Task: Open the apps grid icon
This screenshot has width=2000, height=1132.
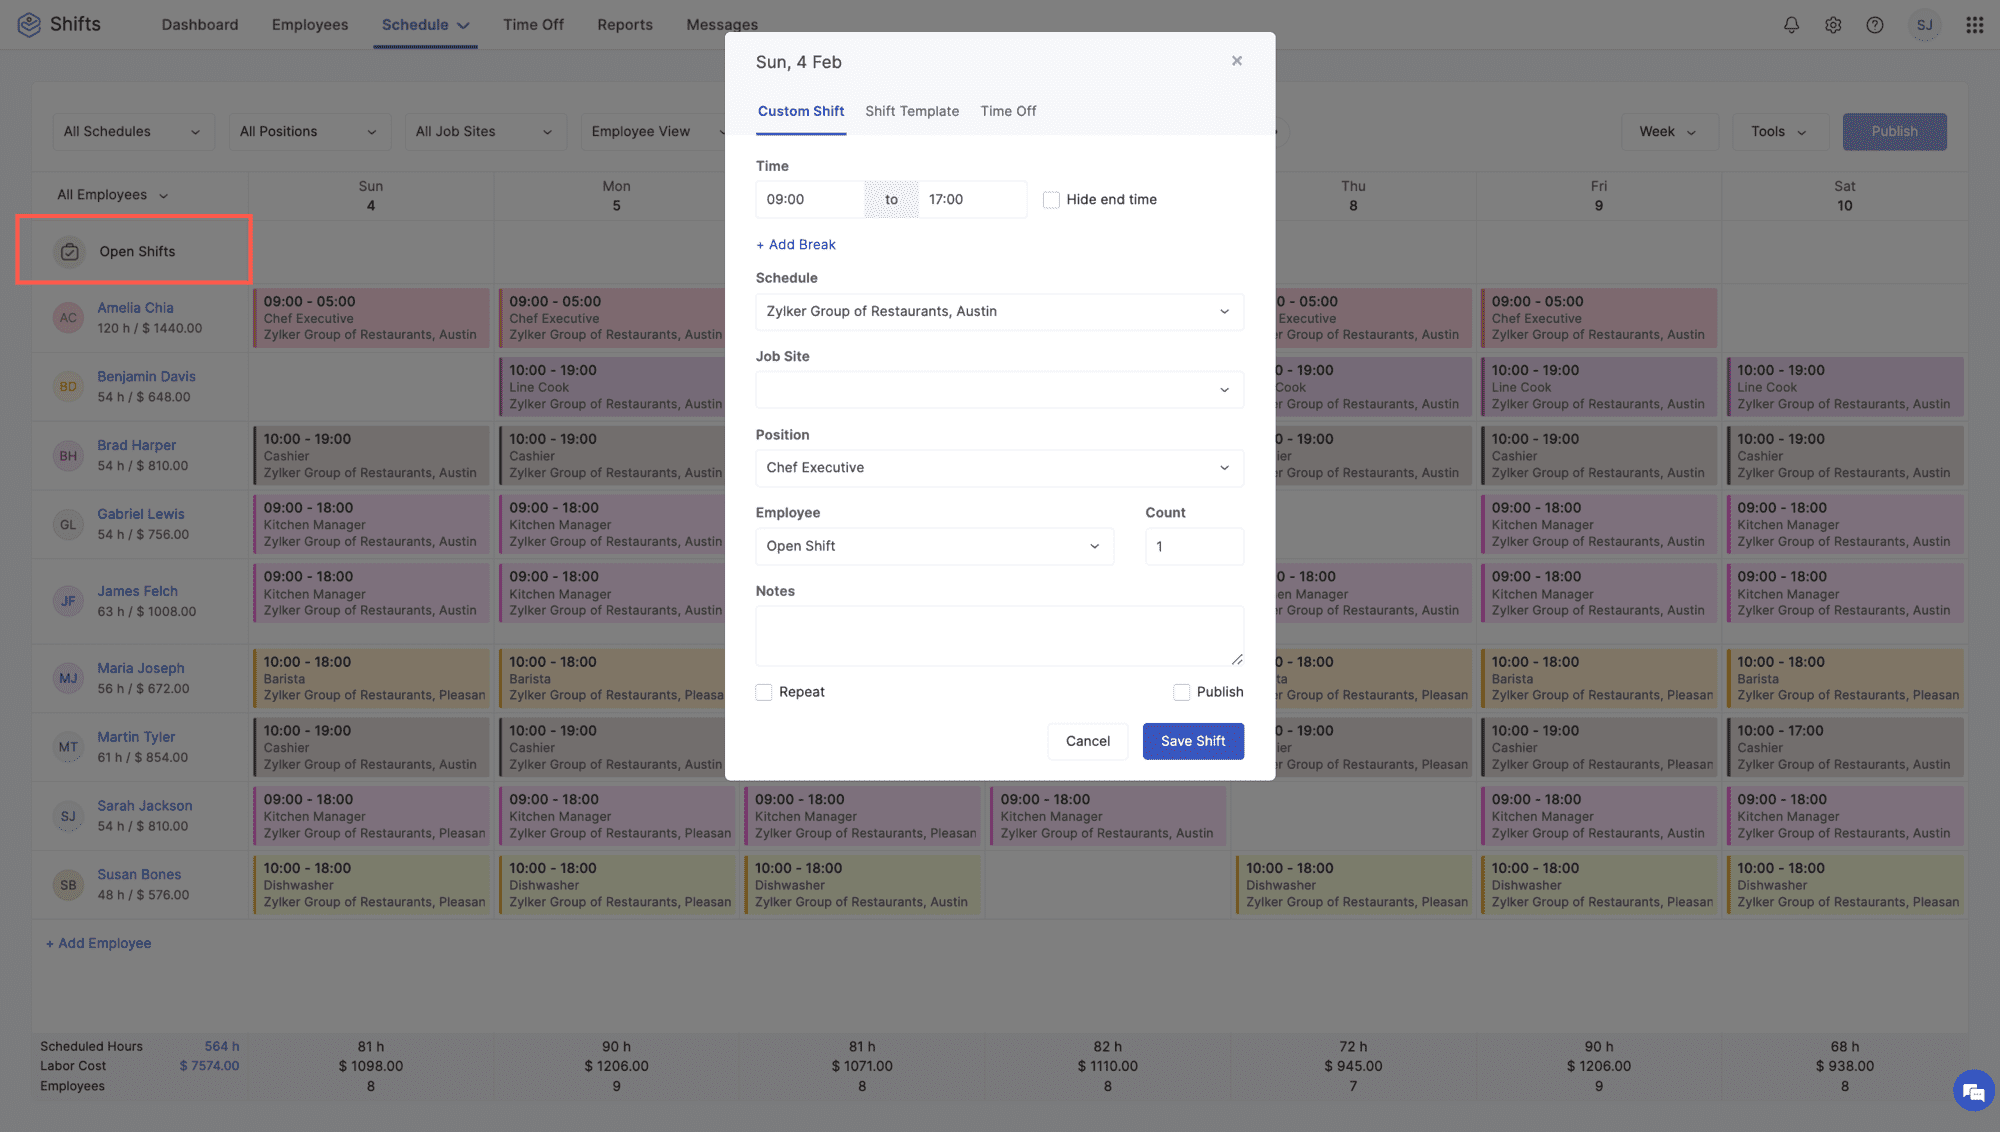Action: click(1974, 25)
